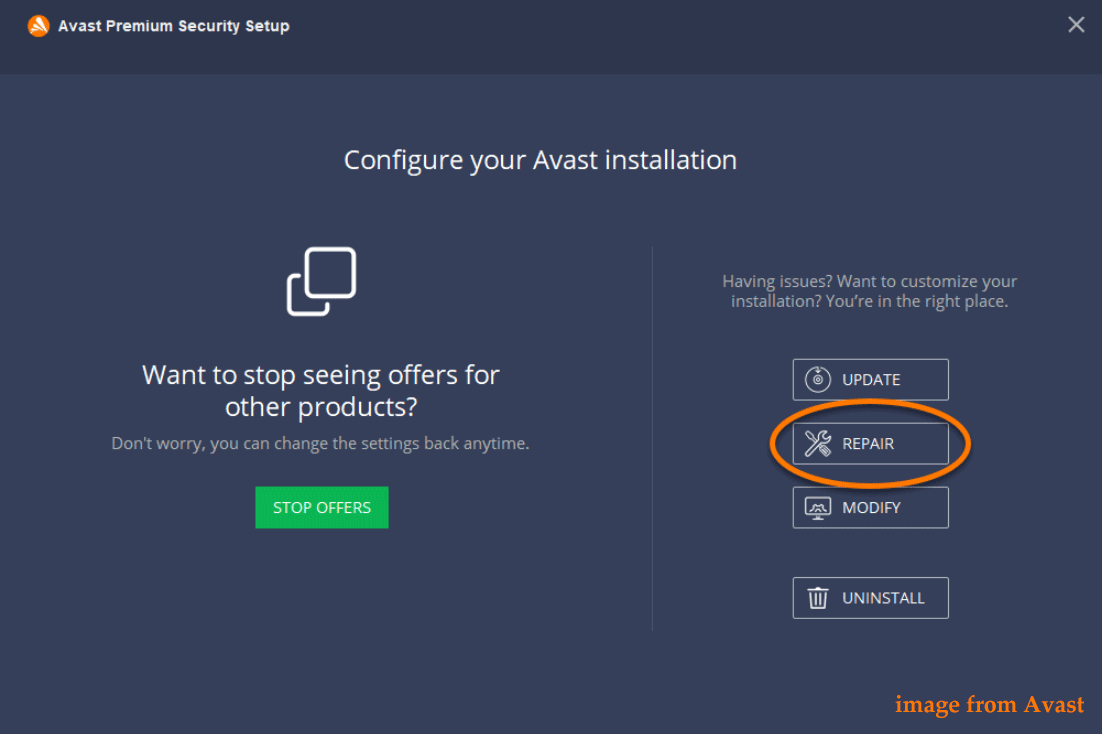Click 'Want to stop seeing offers' heading

tap(320, 391)
